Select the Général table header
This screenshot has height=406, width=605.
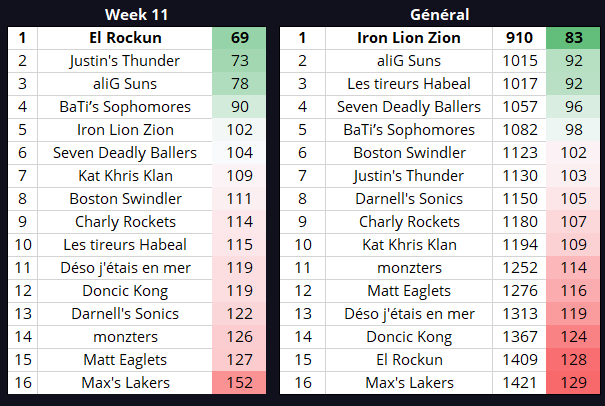tap(439, 15)
